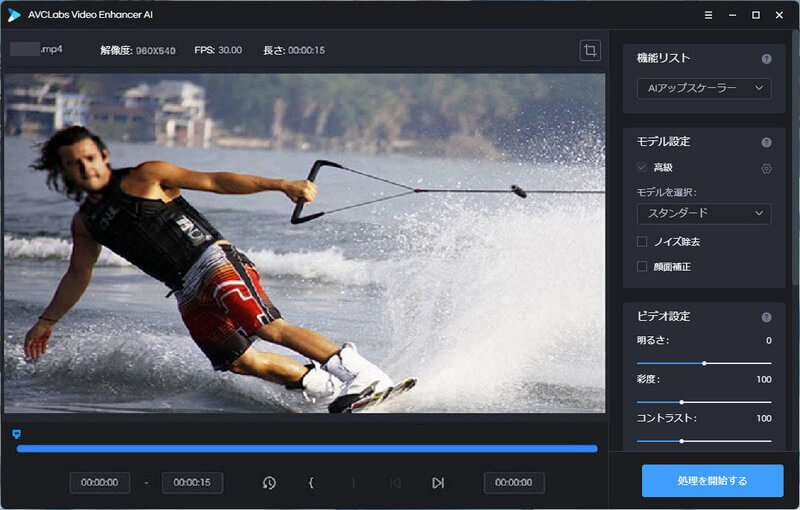
Task: Open help for ビデオ設定 section
Action: click(x=766, y=317)
